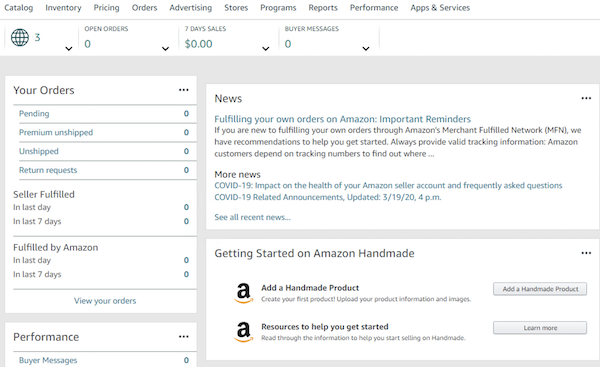Open the Inventory menu
Screen dimensions: 600x367
point(63,8)
